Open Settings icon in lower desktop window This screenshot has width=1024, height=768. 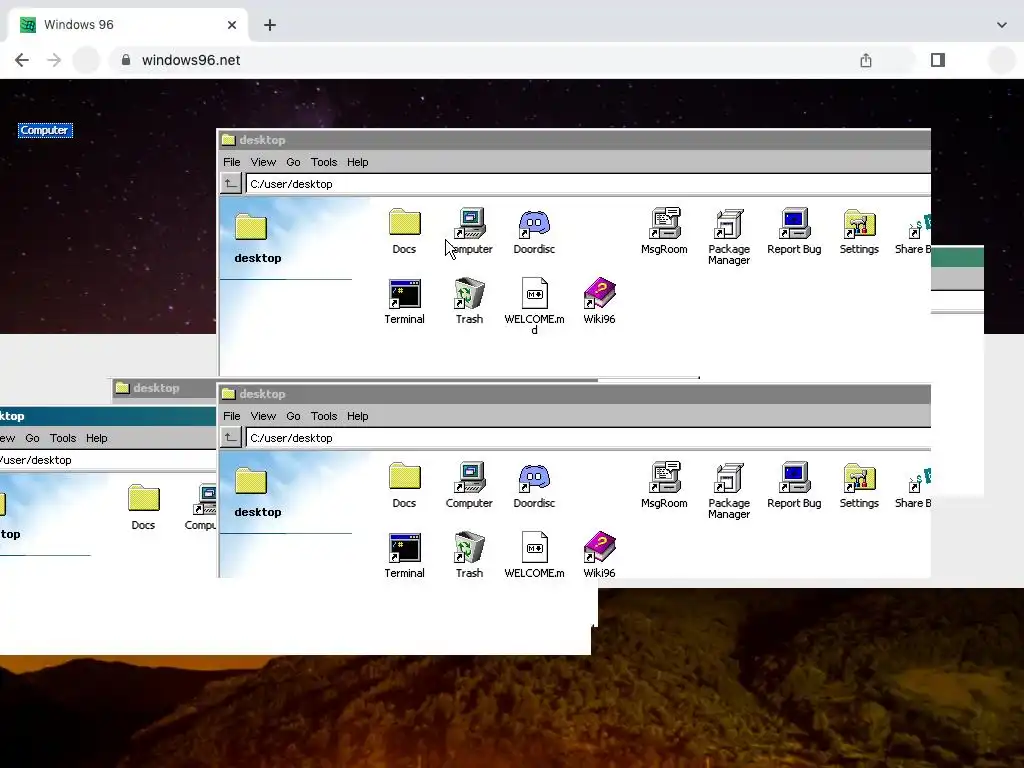point(859,485)
